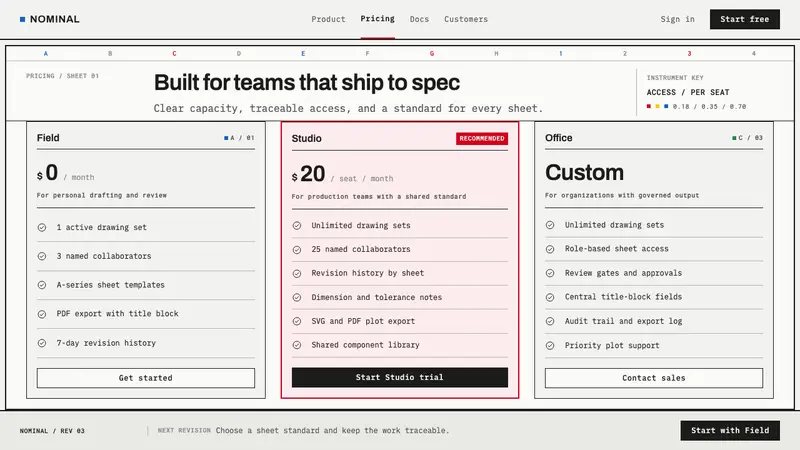Screen dimensions: 800x450
Task: Click the Field plan title
Action: (x=48, y=138)
